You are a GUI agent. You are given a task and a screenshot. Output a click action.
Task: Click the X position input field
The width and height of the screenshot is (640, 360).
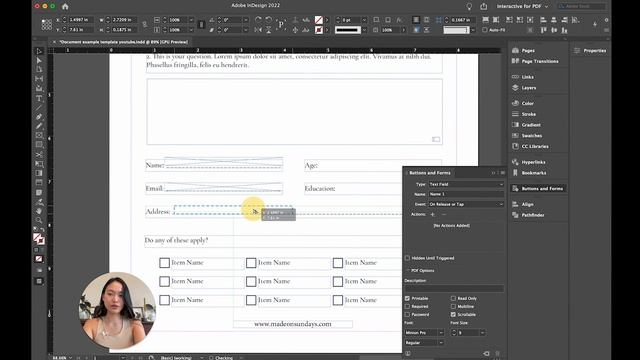tap(81, 20)
